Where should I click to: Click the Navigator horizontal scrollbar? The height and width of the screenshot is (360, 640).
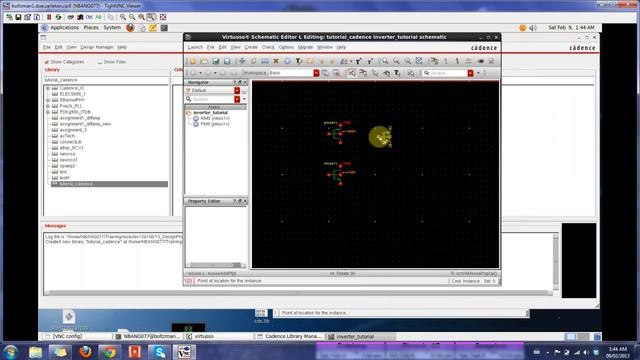[215, 265]
